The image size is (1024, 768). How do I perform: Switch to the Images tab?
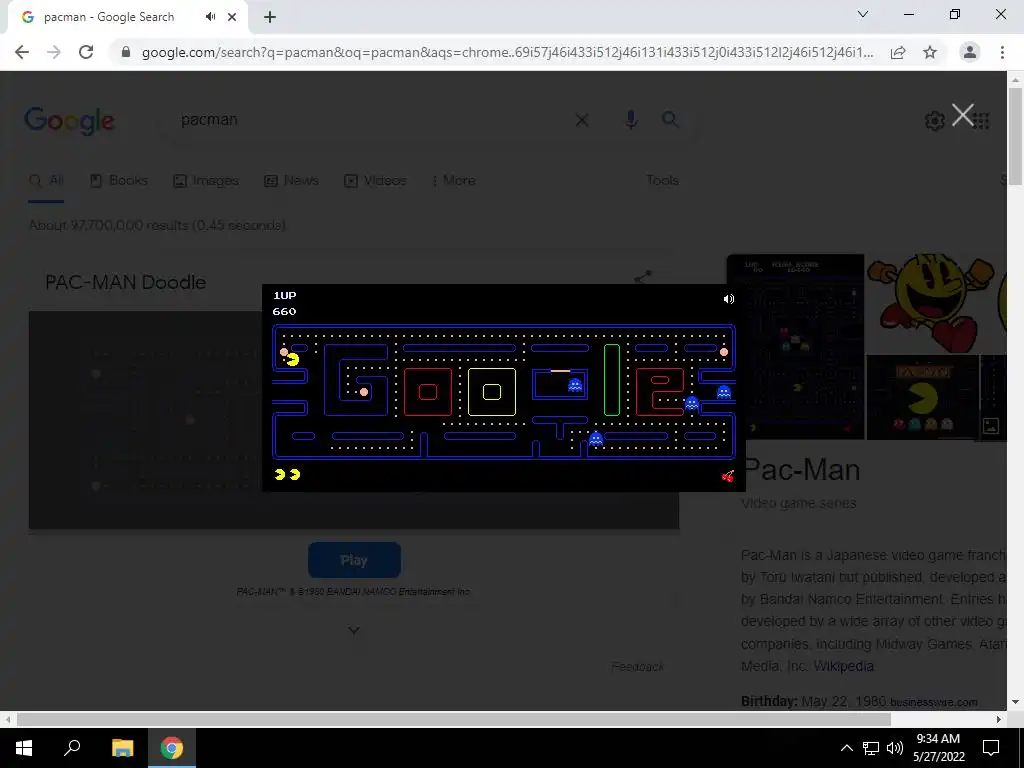[x=206, y=180]
